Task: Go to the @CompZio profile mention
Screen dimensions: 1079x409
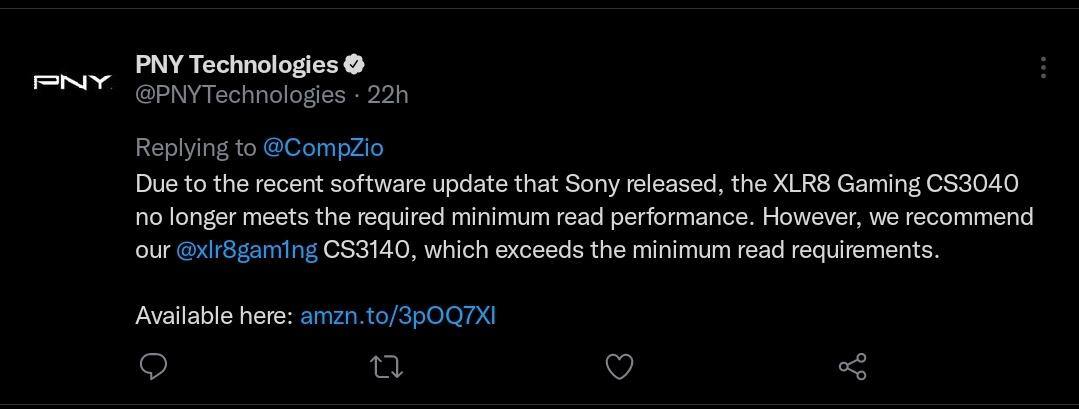Action: point(323,148)
